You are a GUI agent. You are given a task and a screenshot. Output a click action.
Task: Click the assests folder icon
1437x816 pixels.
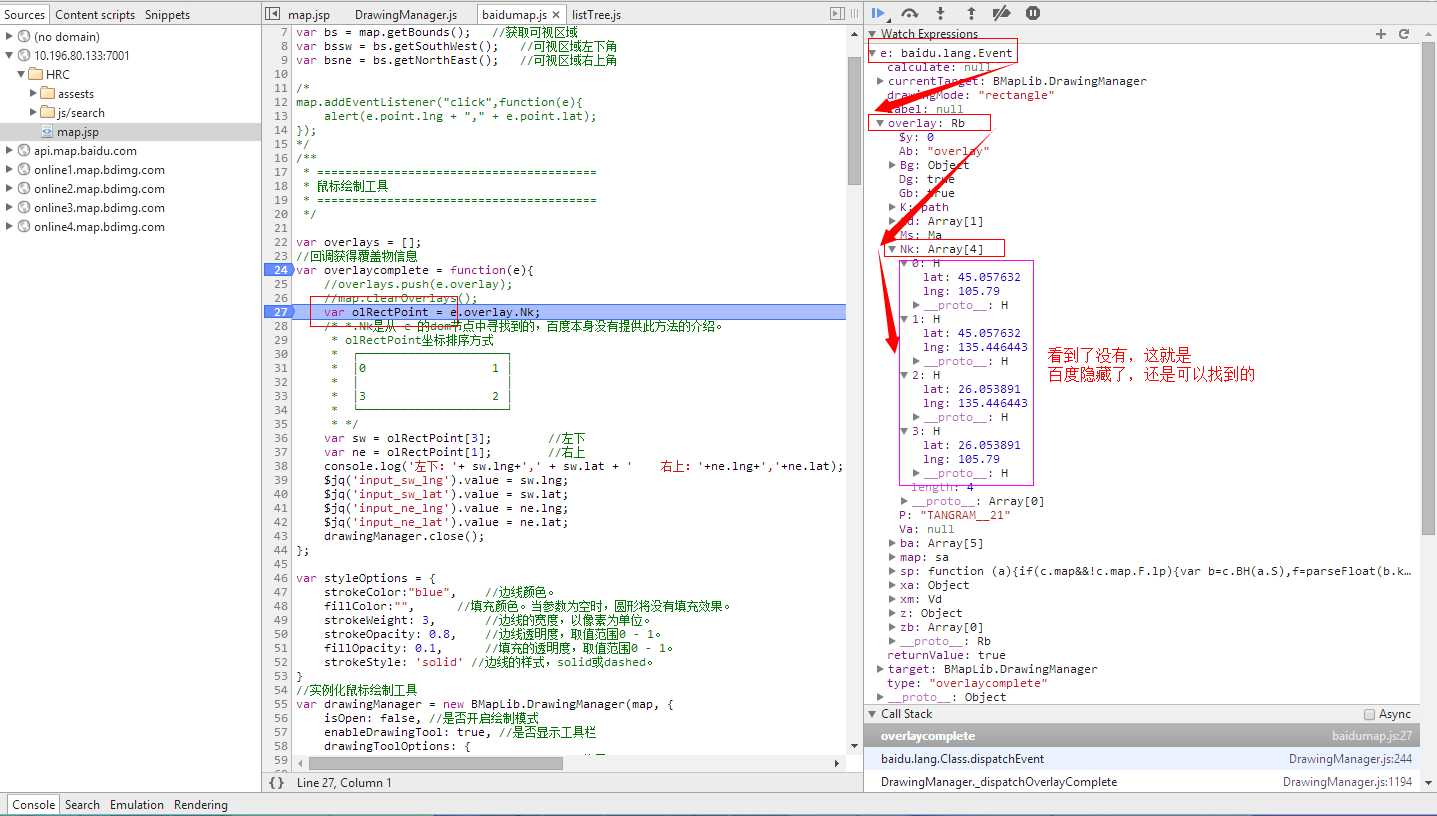tap(48, 94)
